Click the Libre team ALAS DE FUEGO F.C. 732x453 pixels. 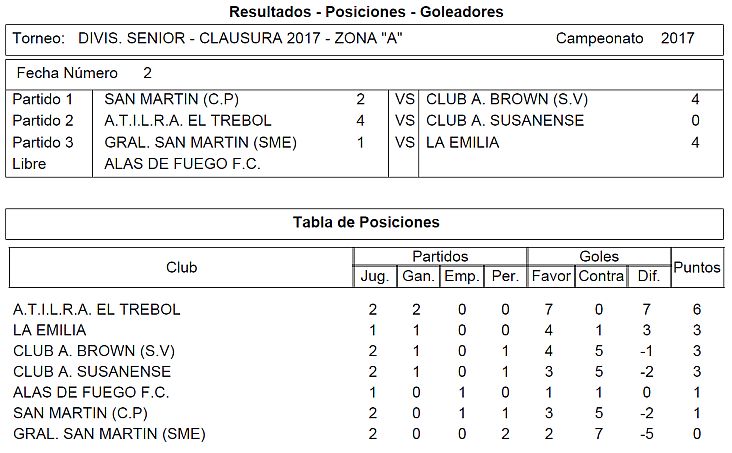coord(182,164)
